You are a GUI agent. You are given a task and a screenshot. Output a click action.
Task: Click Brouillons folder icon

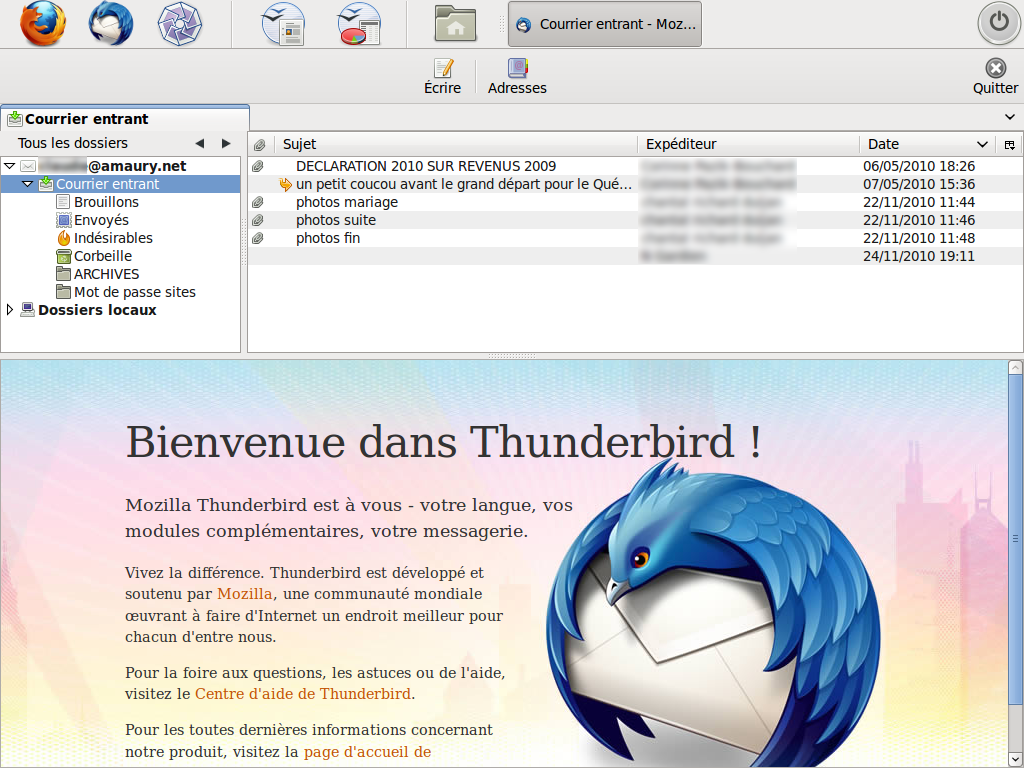pos(63,202)
